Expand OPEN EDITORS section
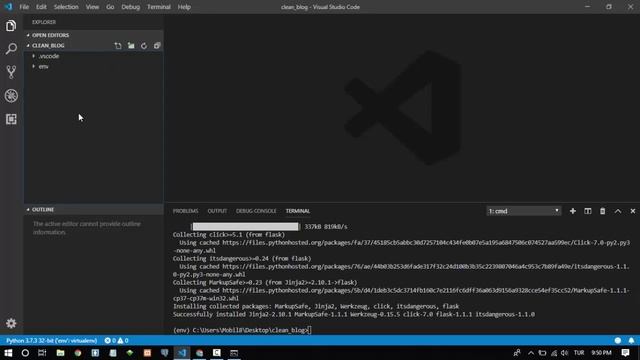Screen dimensions: 640x360 [x=50, y=35]
